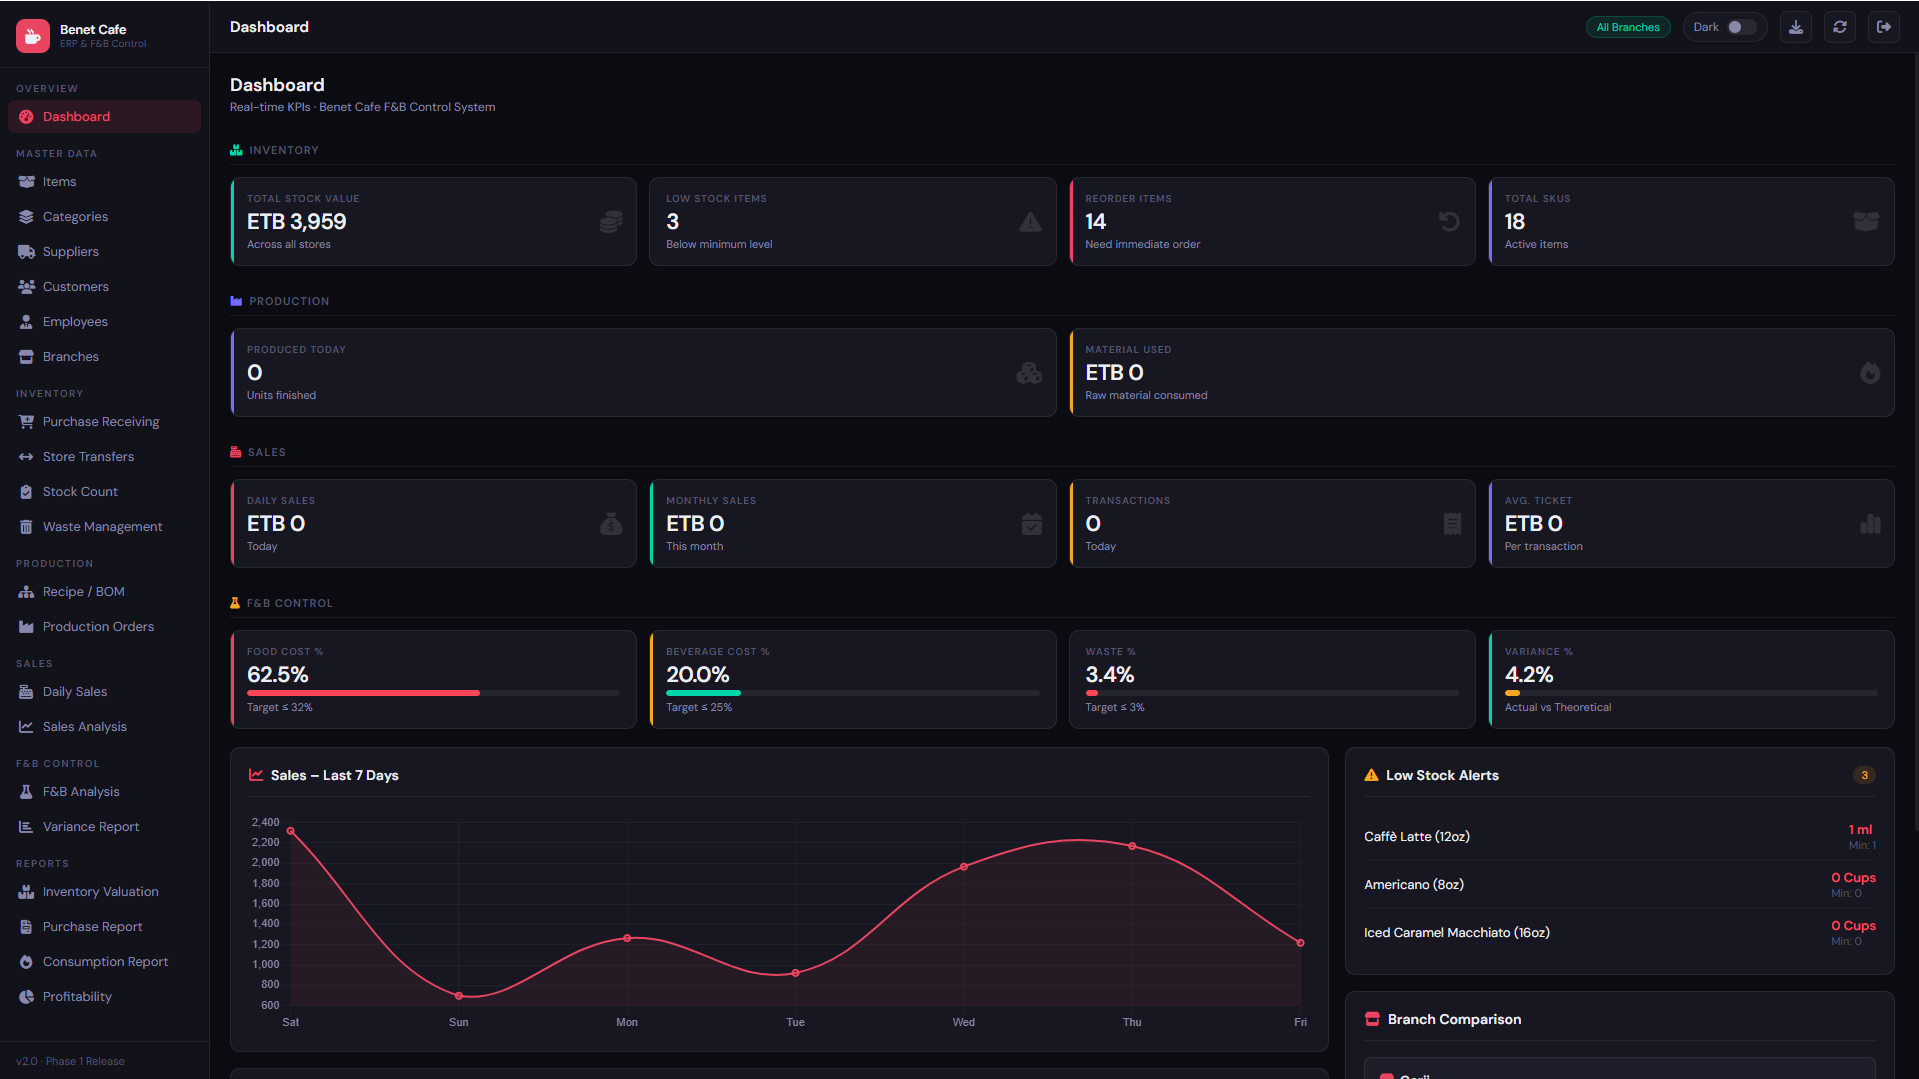This screenshot has height=1079, width=1919.
Task: Go to Stock Count page
Action: [104, 492]
